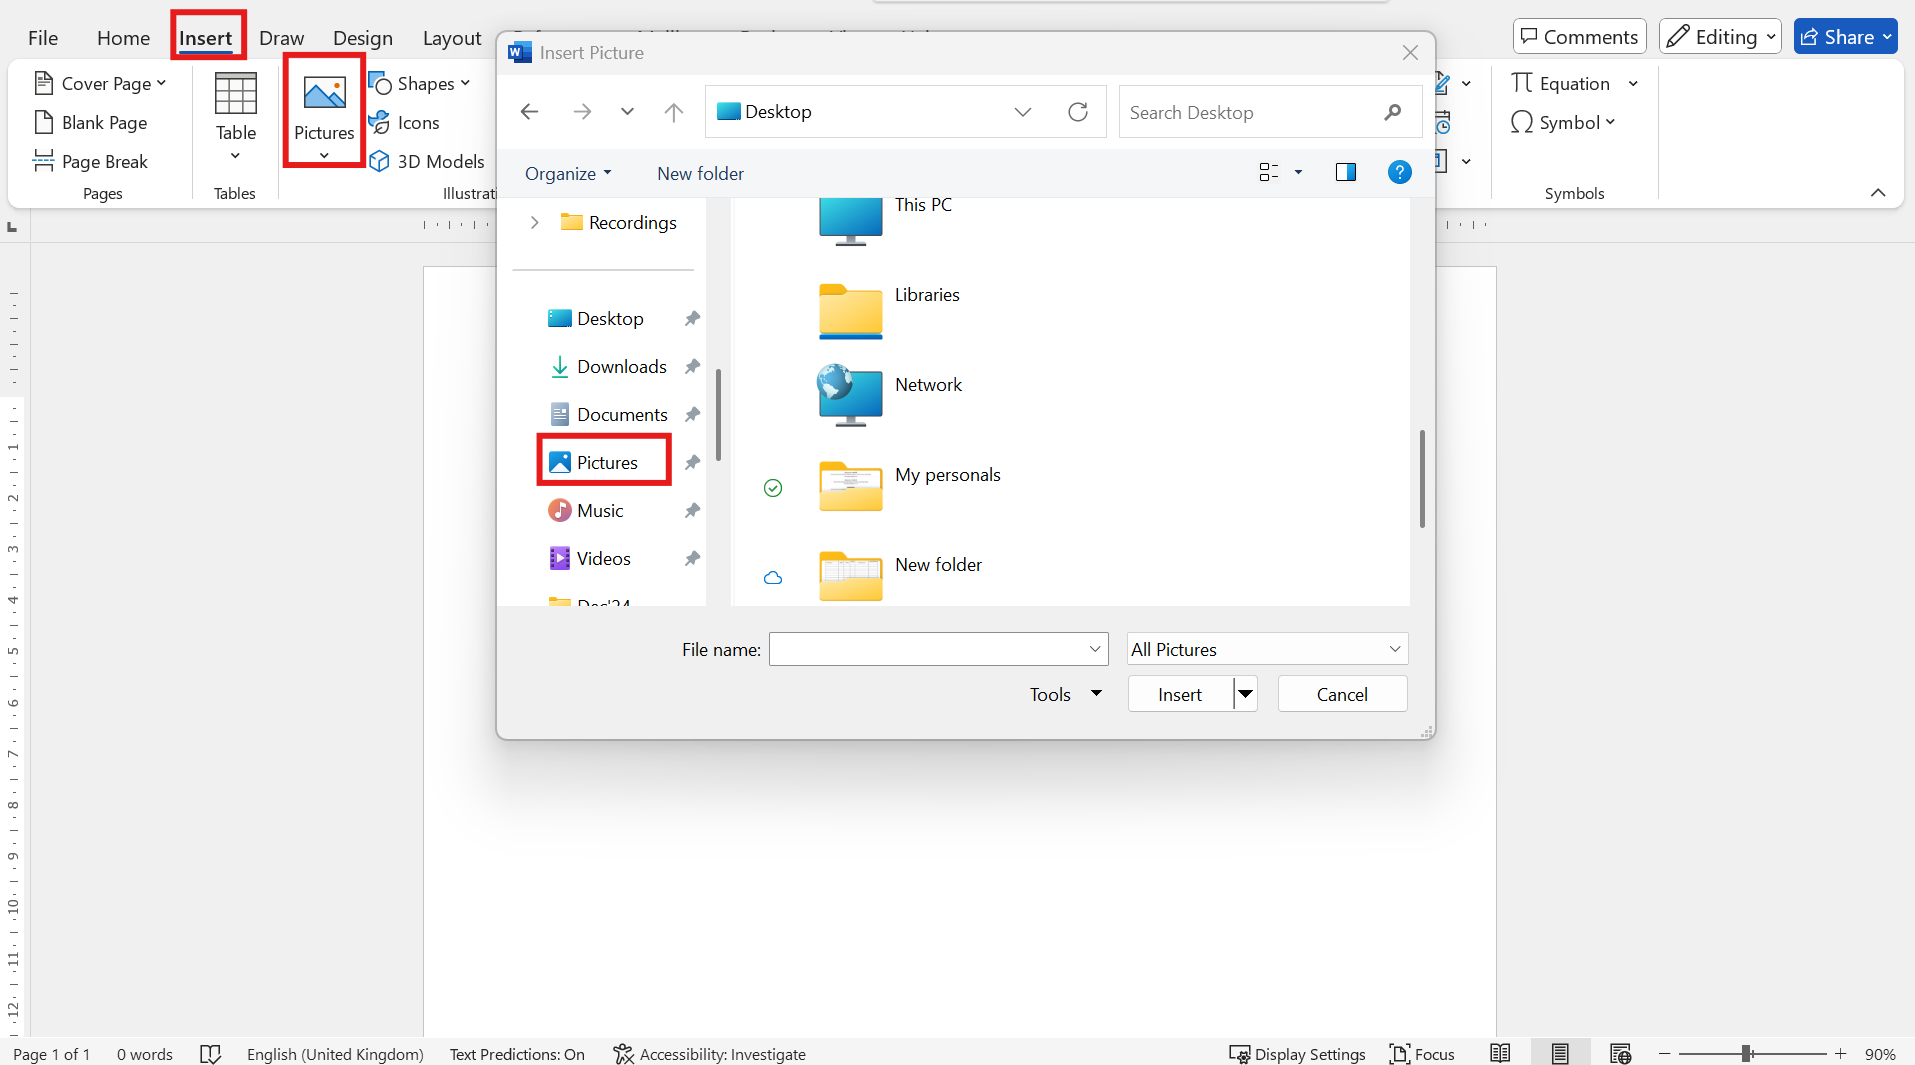Open Accessibility: Investigate in the status bar
Viewport: 1915px width, 1065px height.
pos(709,1054)
